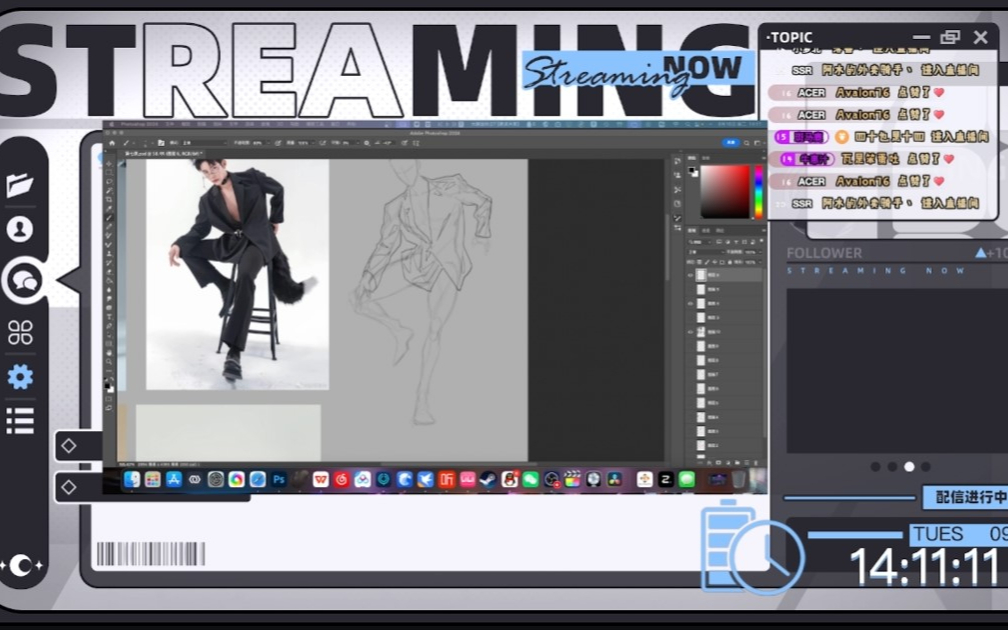1008x630 pixels.
Task: Hide the selected top layer's eye icon
Action: pos(690,275)
